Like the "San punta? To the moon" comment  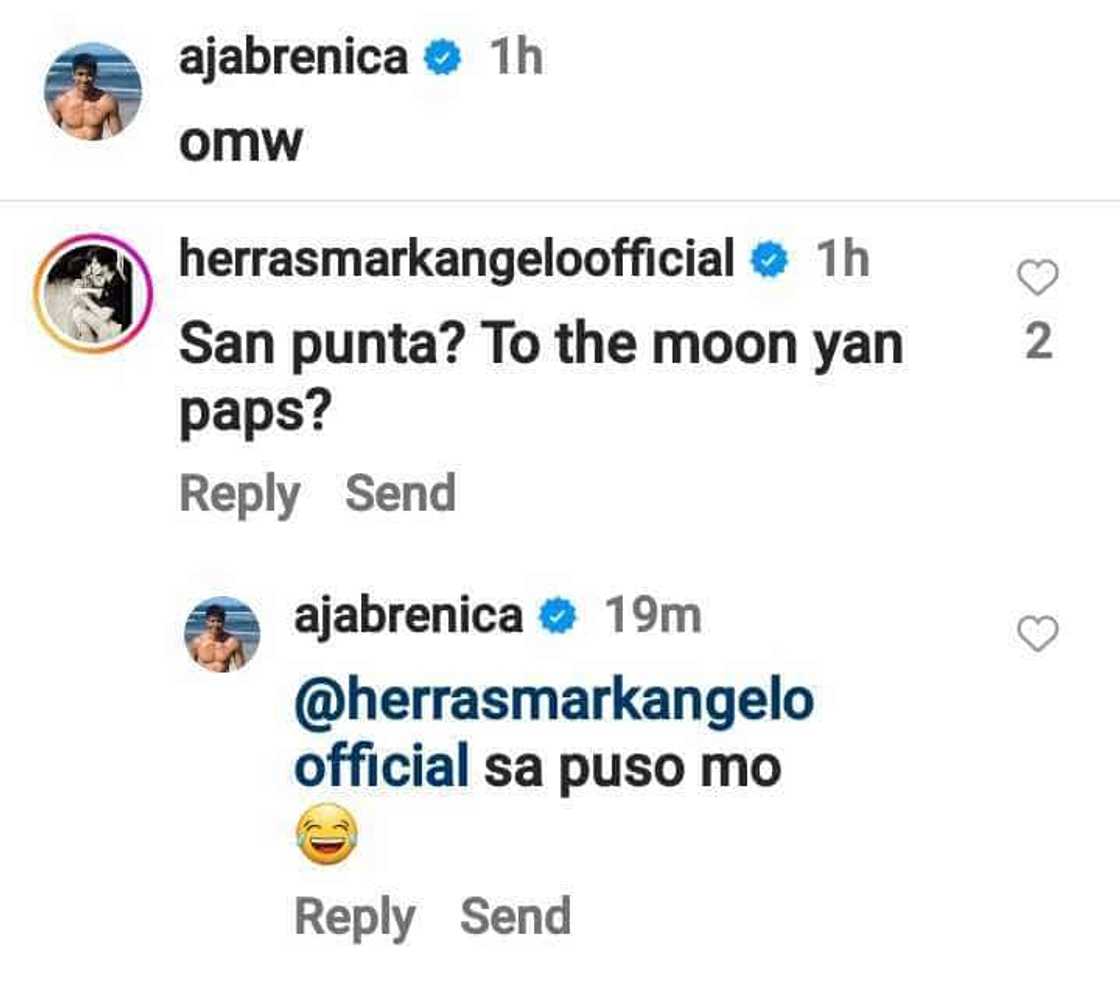[1037, 277]
